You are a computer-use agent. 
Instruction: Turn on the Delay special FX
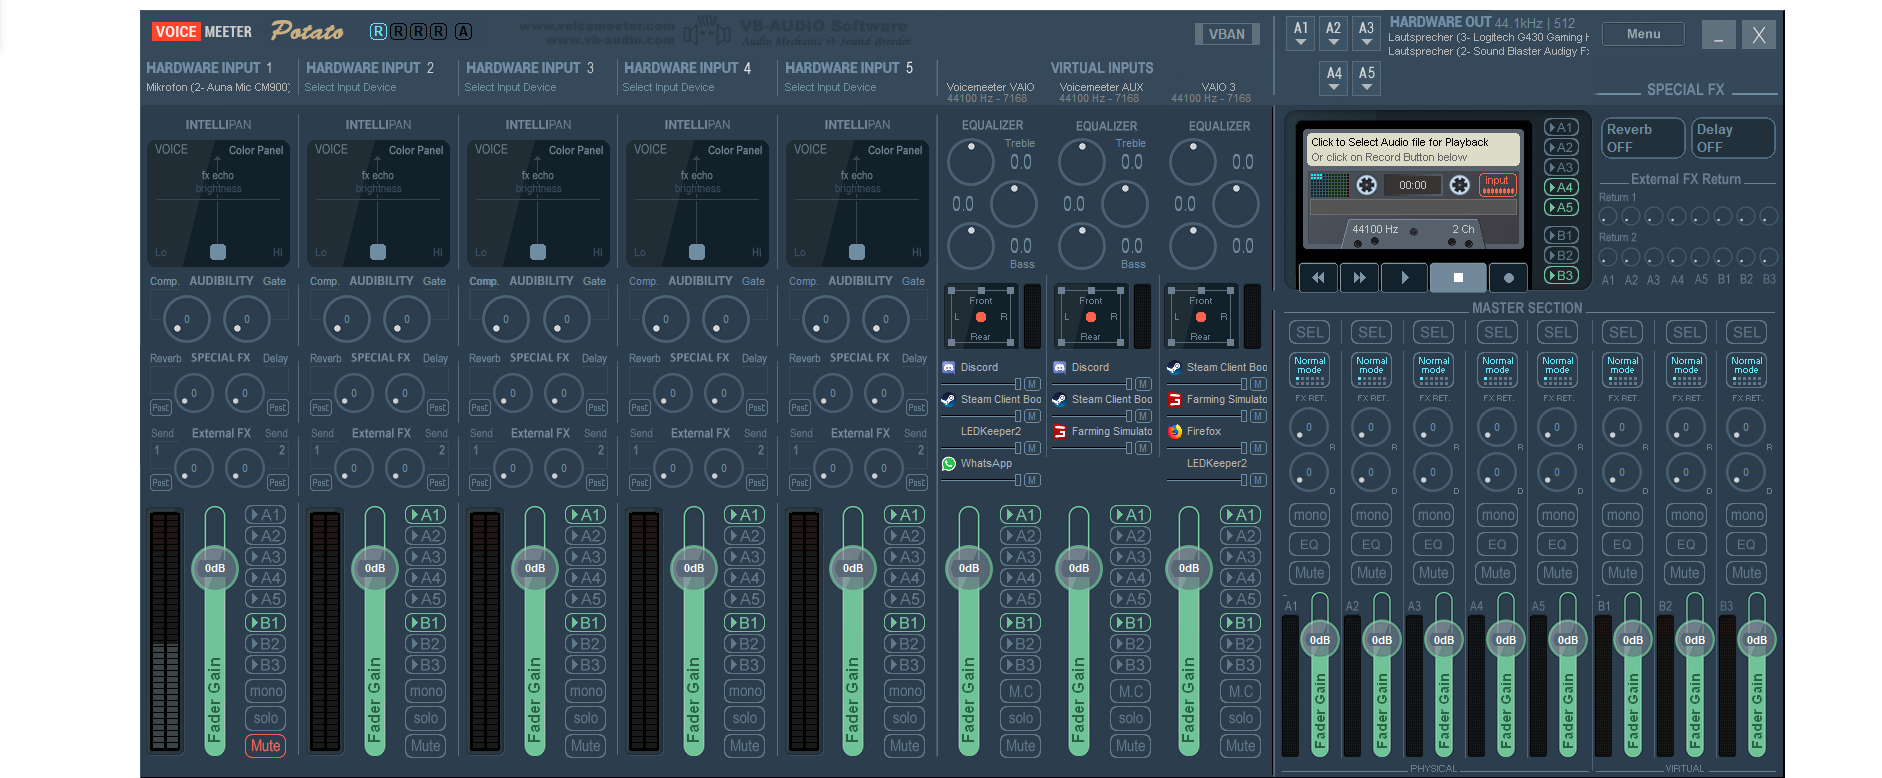click(x=1732, y=138)
